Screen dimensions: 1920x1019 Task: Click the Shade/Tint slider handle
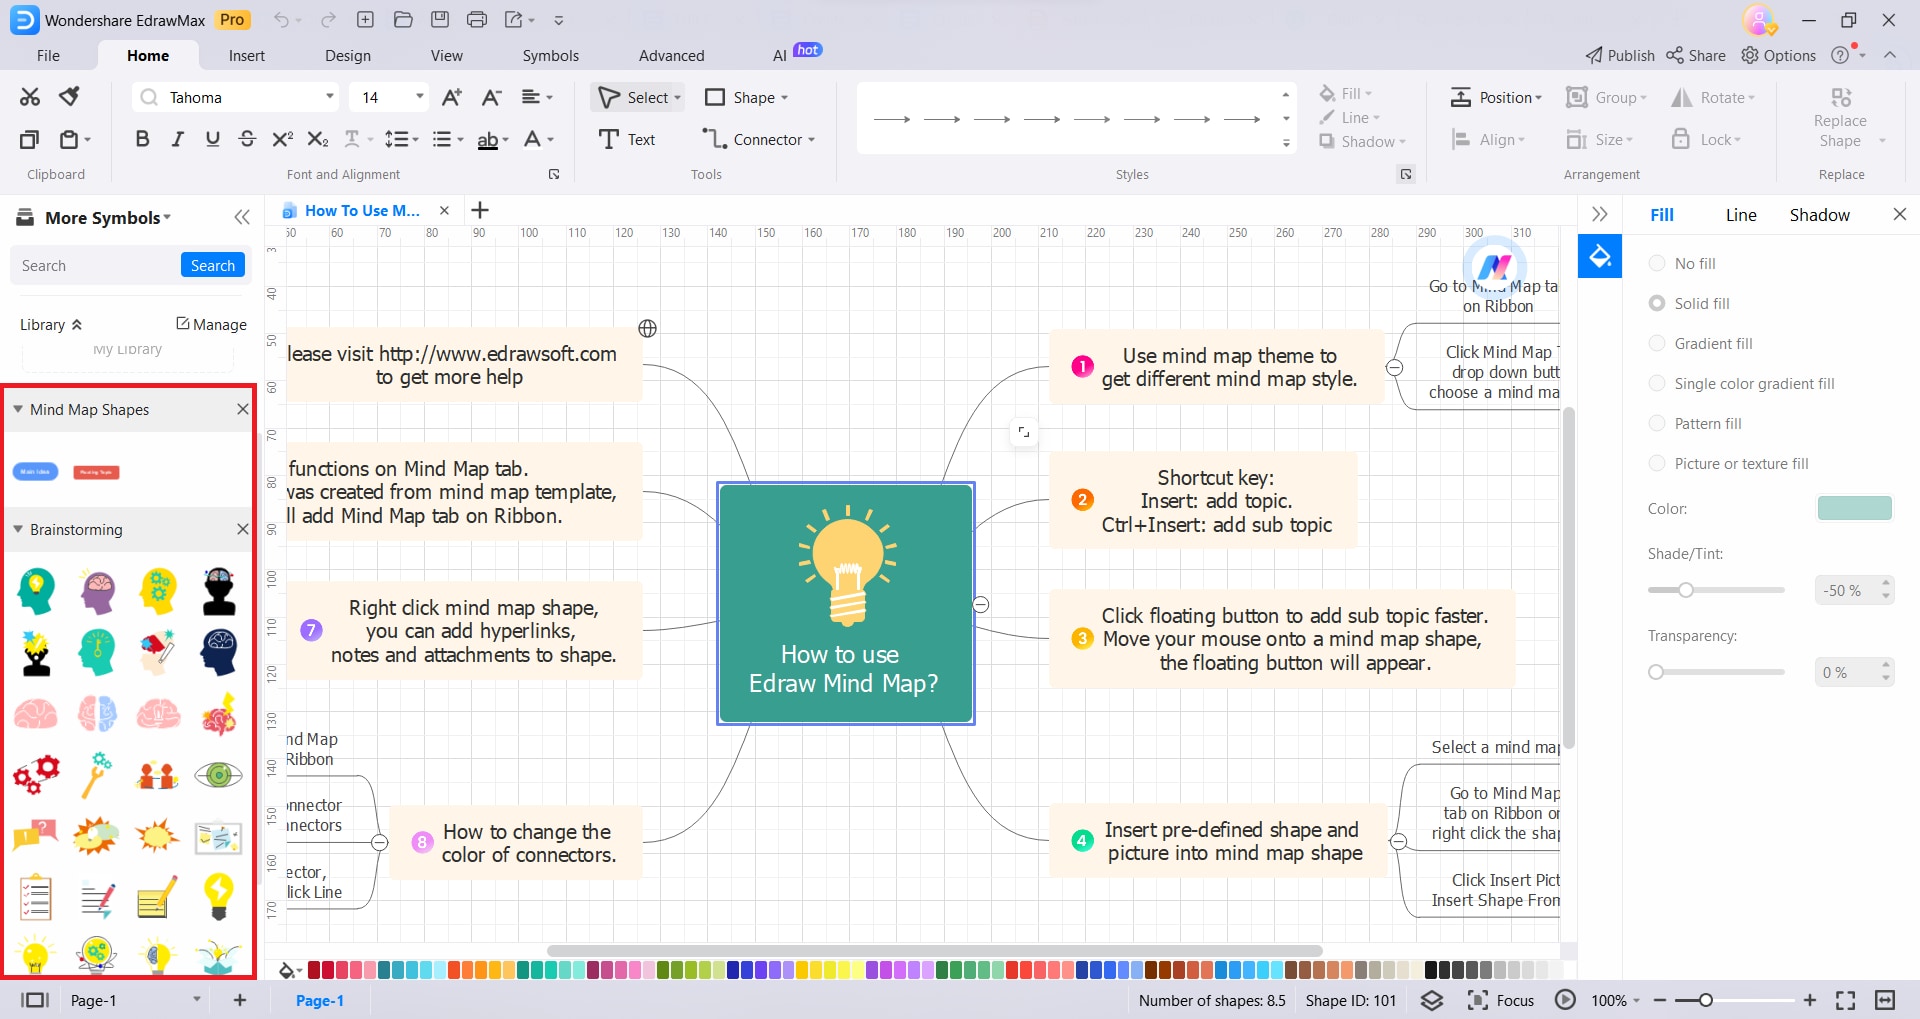point(1686,590)
